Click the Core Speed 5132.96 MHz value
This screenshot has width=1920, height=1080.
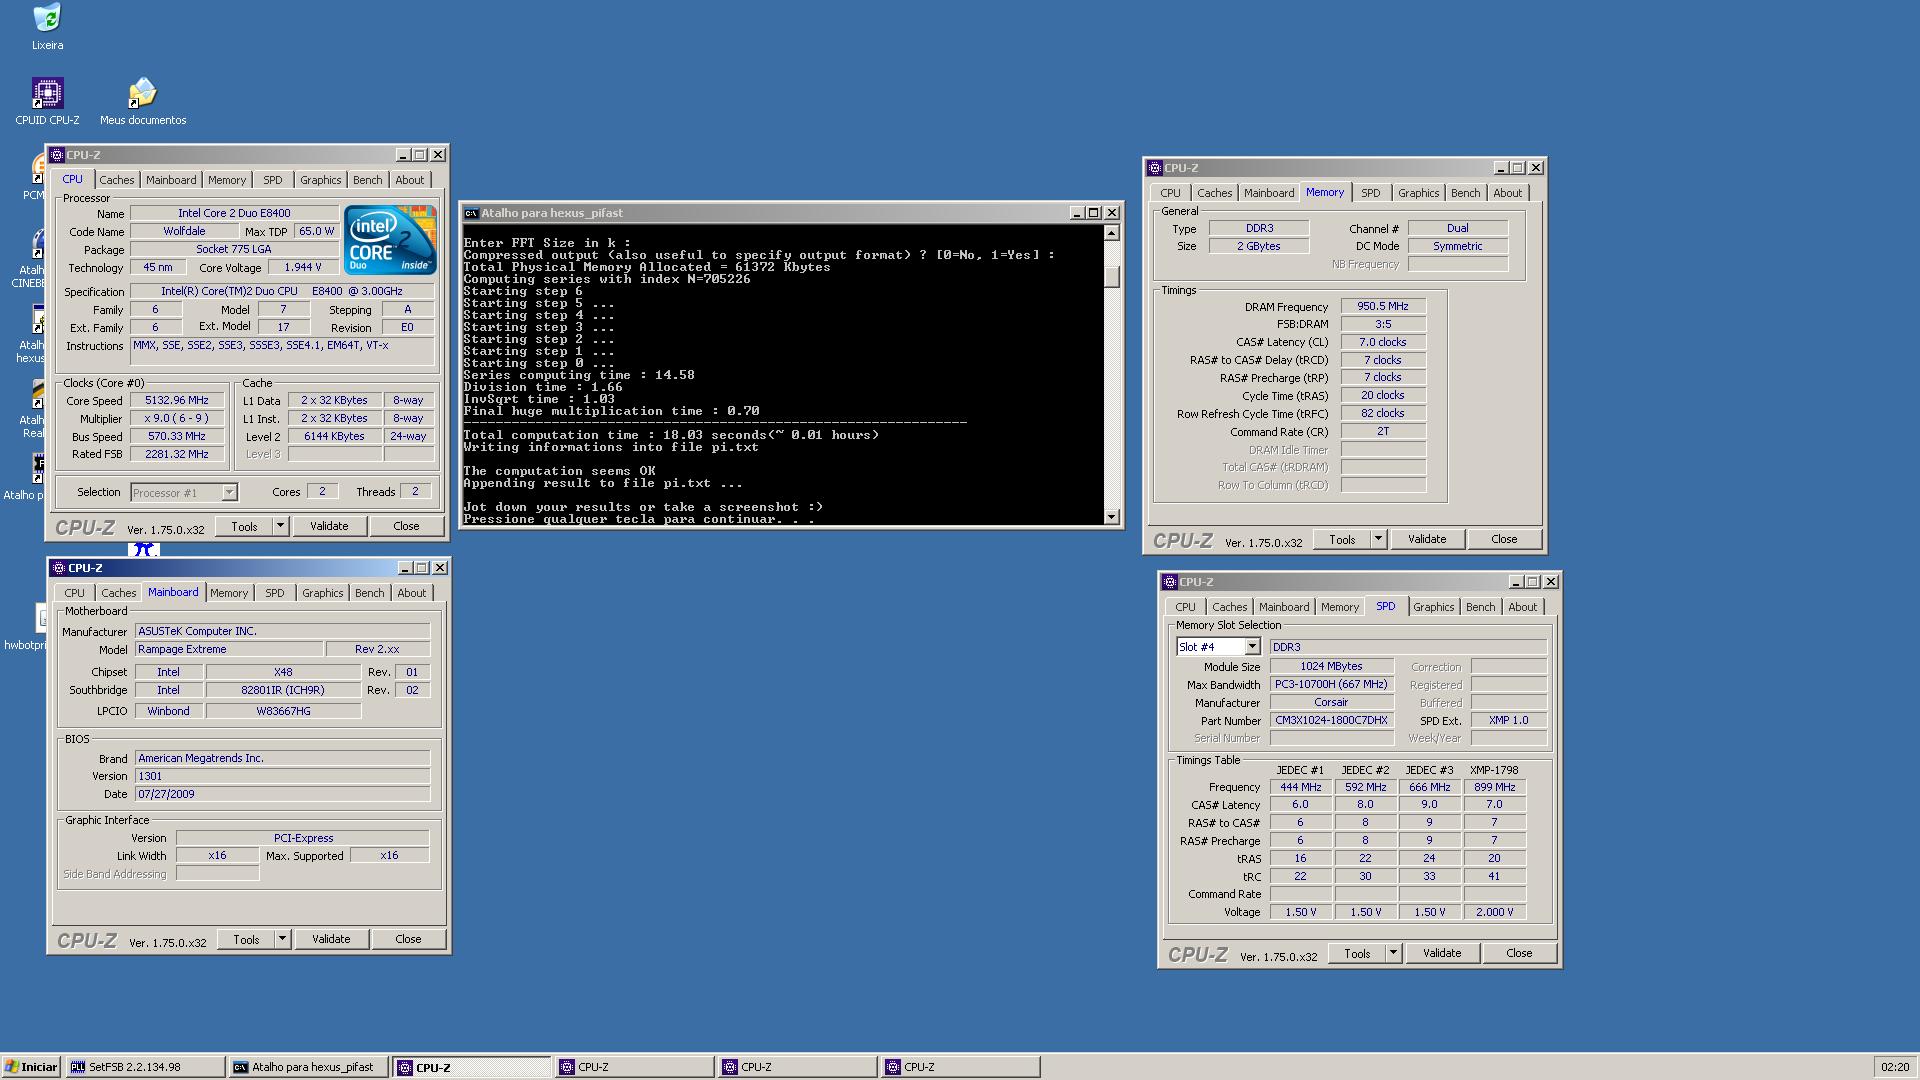click(x=177, y=400)
